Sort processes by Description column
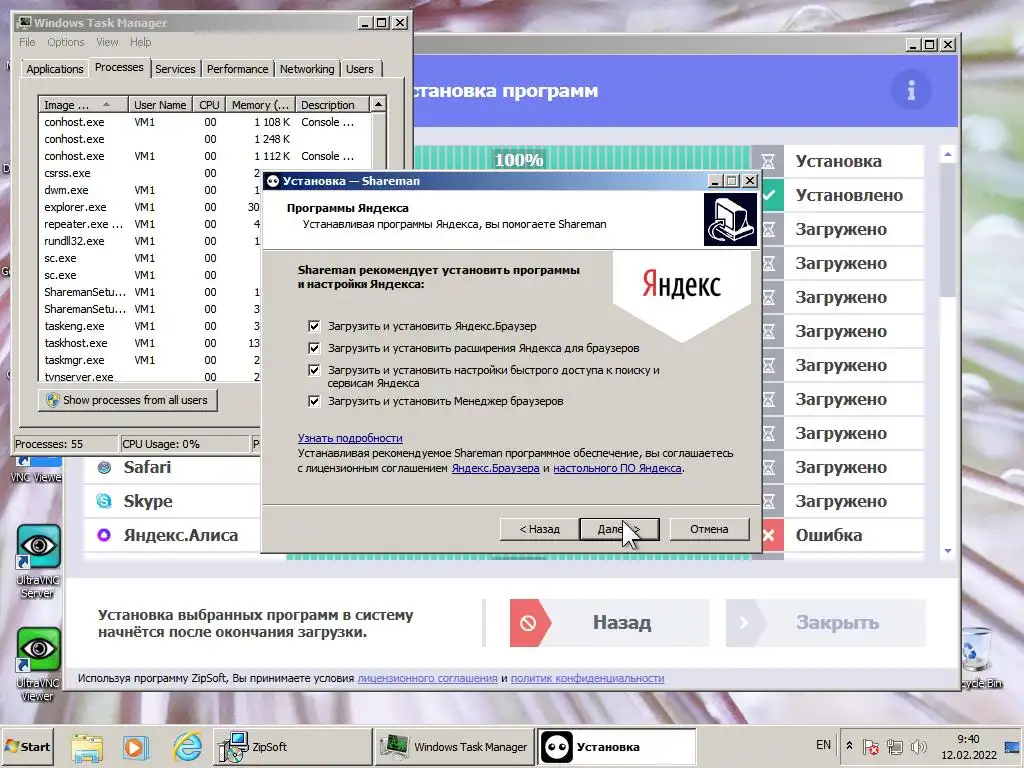The image size is (1024, 768). click(x=332, y=104)
